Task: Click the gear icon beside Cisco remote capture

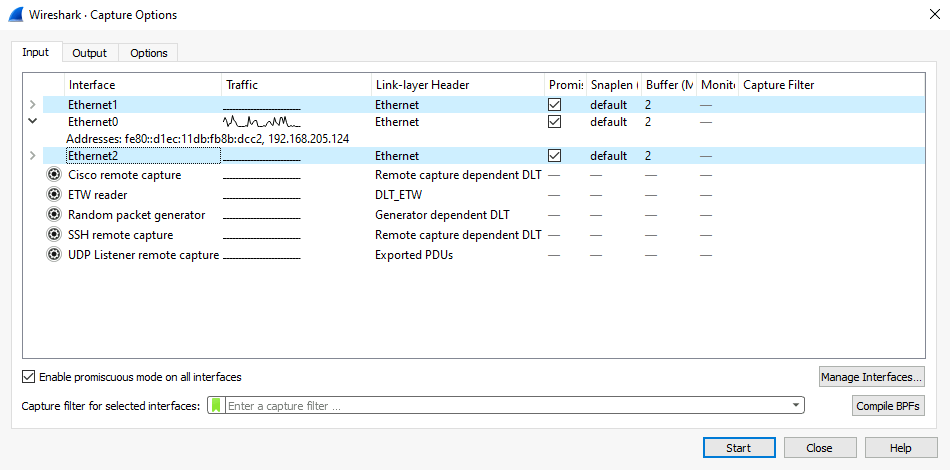Action: tap(54, 175)
